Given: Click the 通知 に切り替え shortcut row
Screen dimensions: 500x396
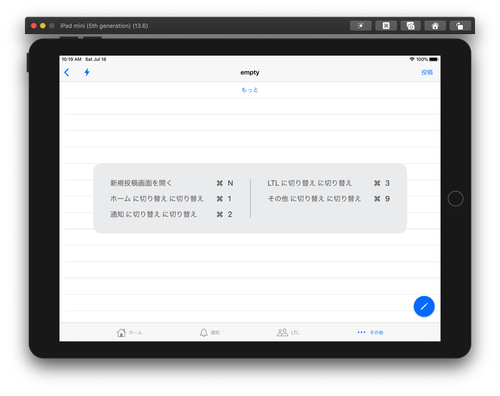Looking at the screenshot, I should 172,214.
